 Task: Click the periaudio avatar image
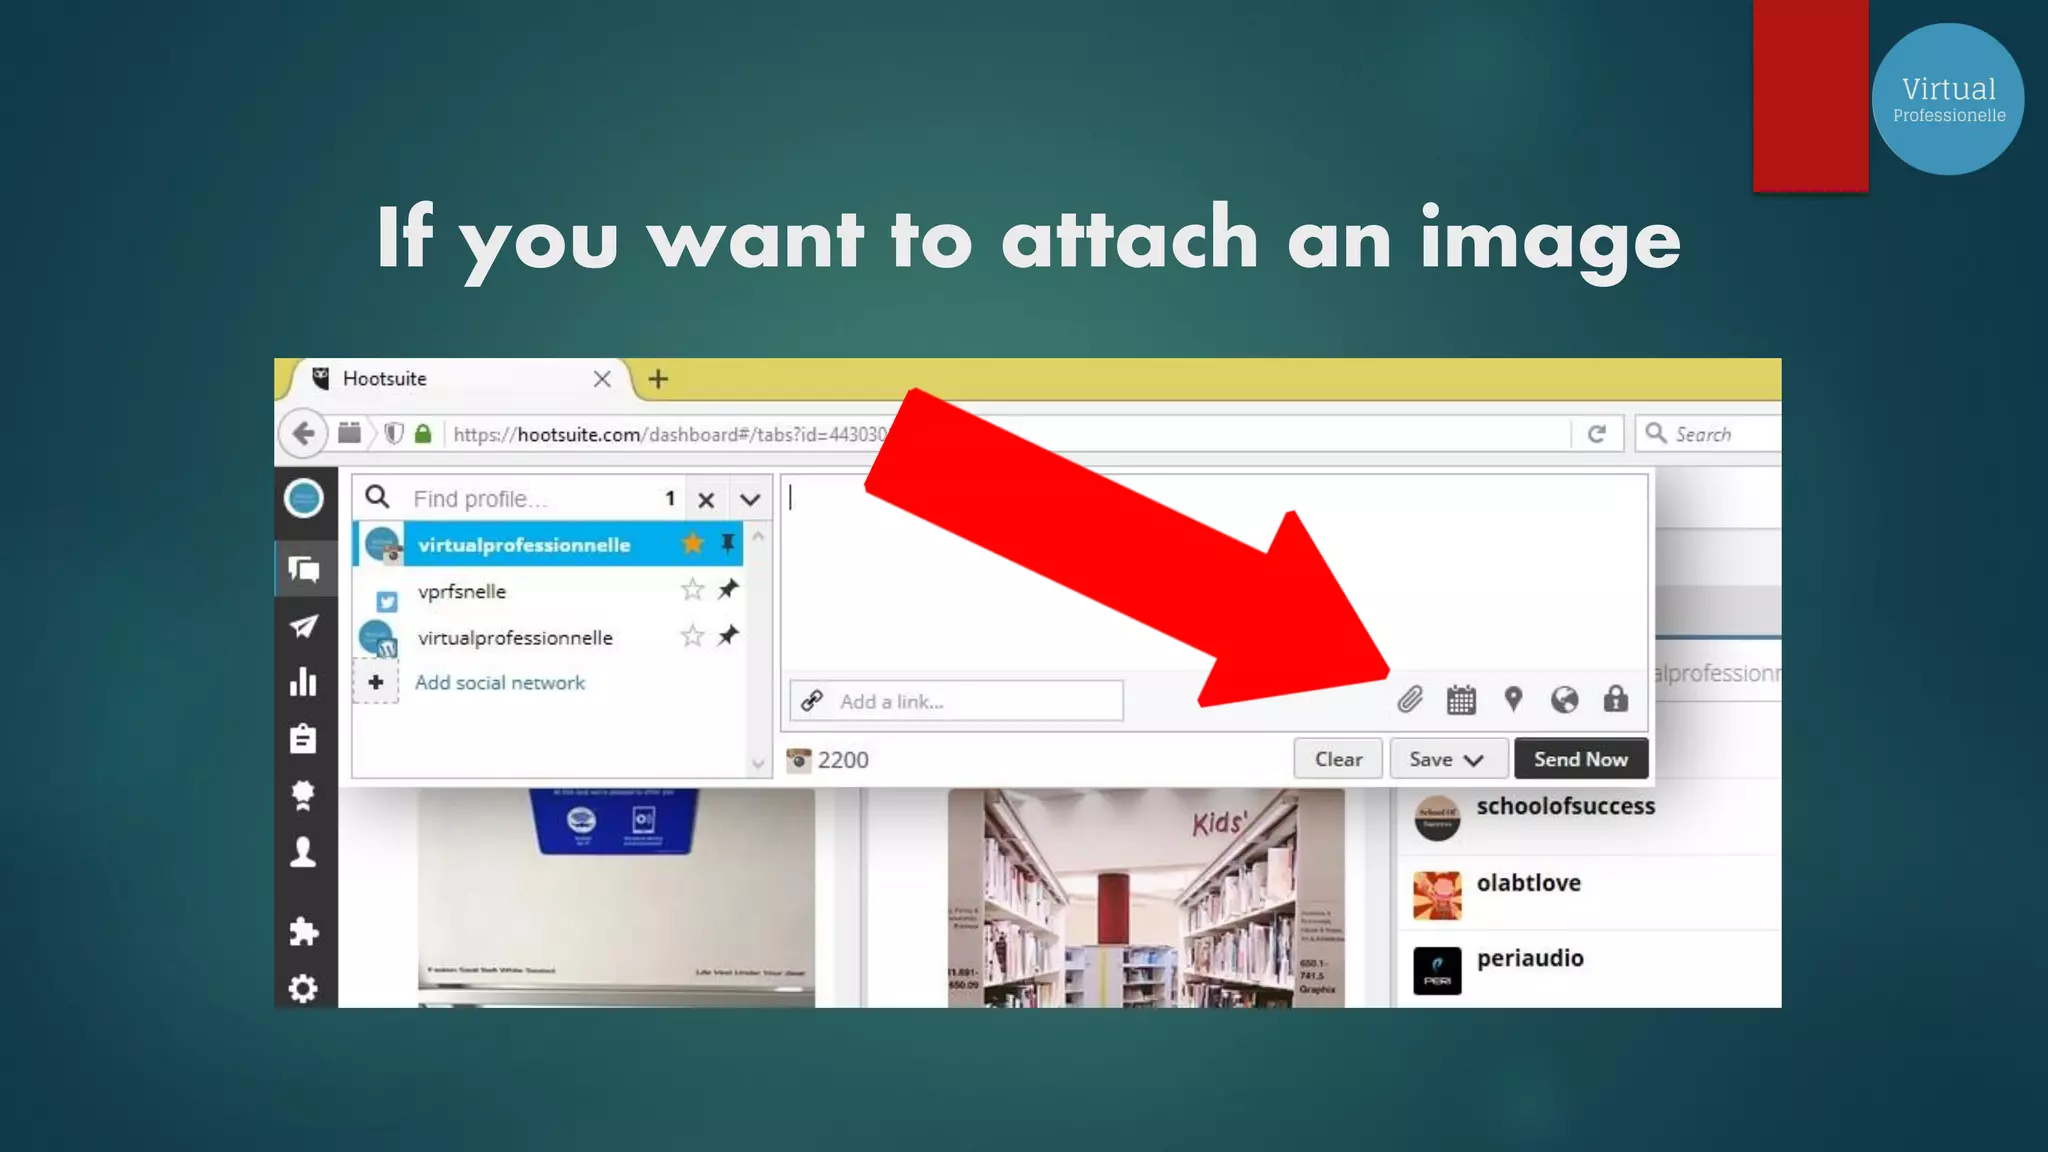[x=1437, y=970]
